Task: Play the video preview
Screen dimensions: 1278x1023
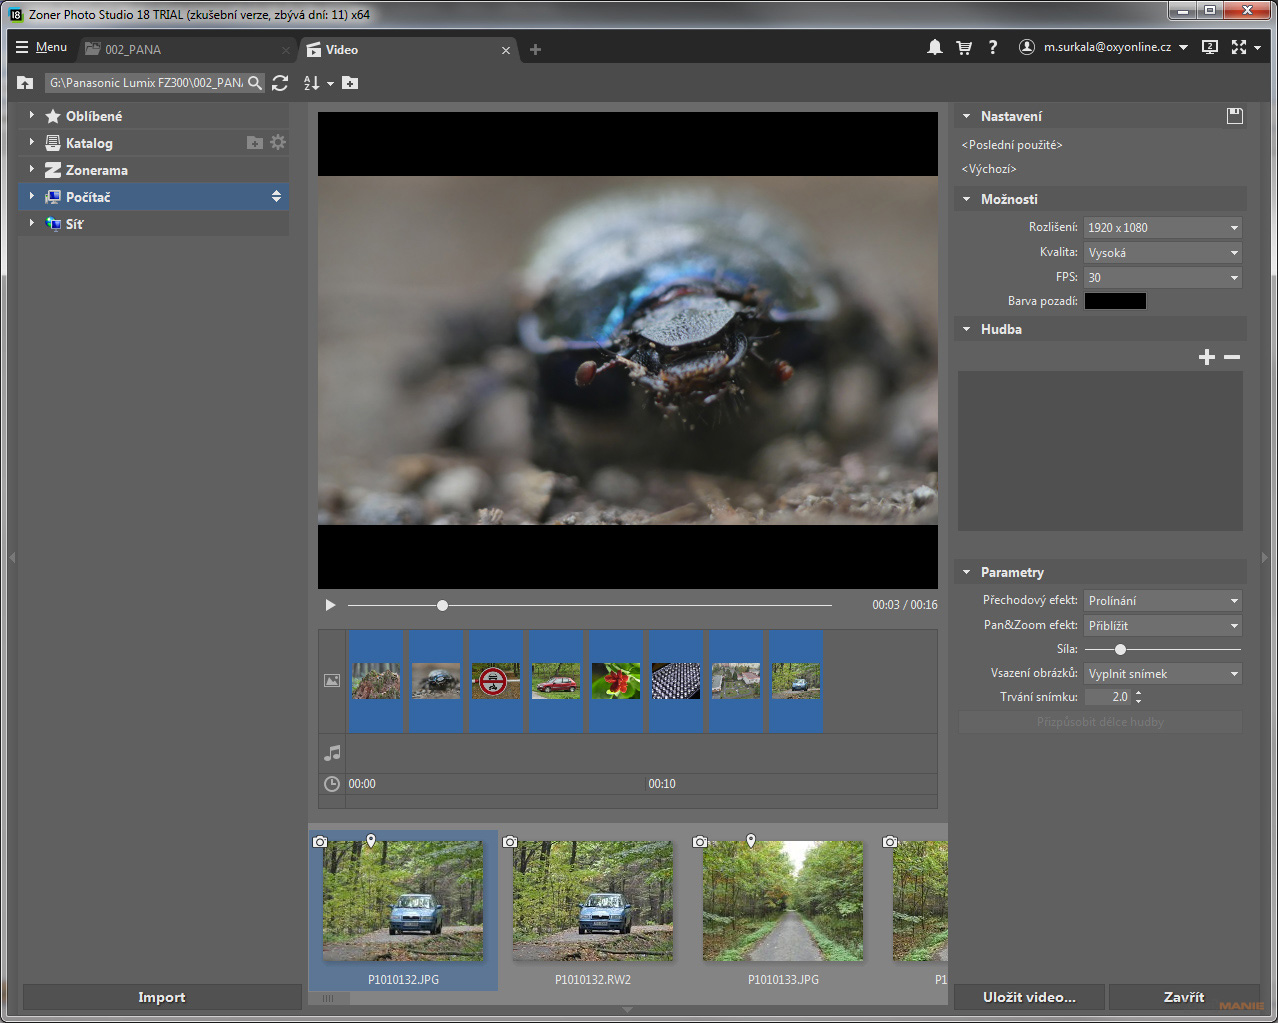Action: pyautogui.click(x=330, y=605)
